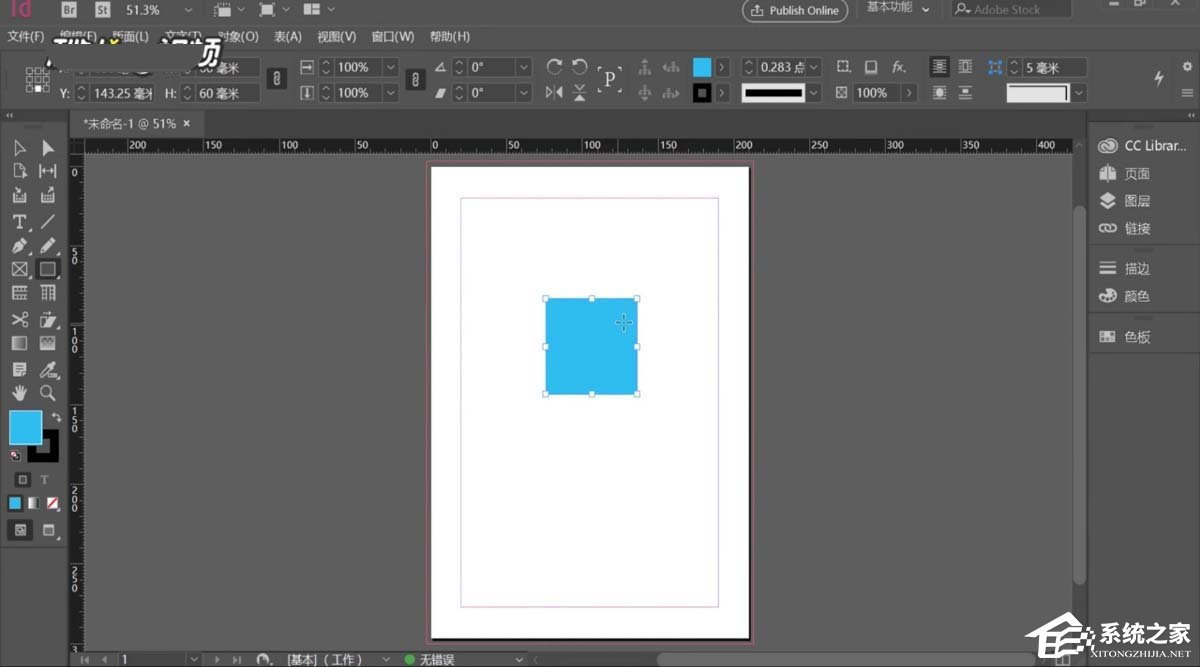Select the Direct Selection tool (white arrow)

48,148
